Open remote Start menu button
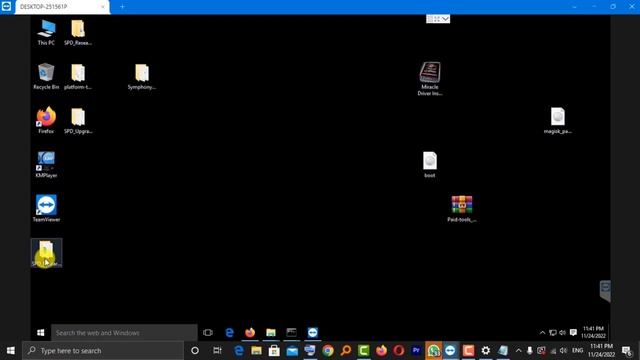Image resolution: width=640 pixels, height=360 pixels. tap(40, 333)
